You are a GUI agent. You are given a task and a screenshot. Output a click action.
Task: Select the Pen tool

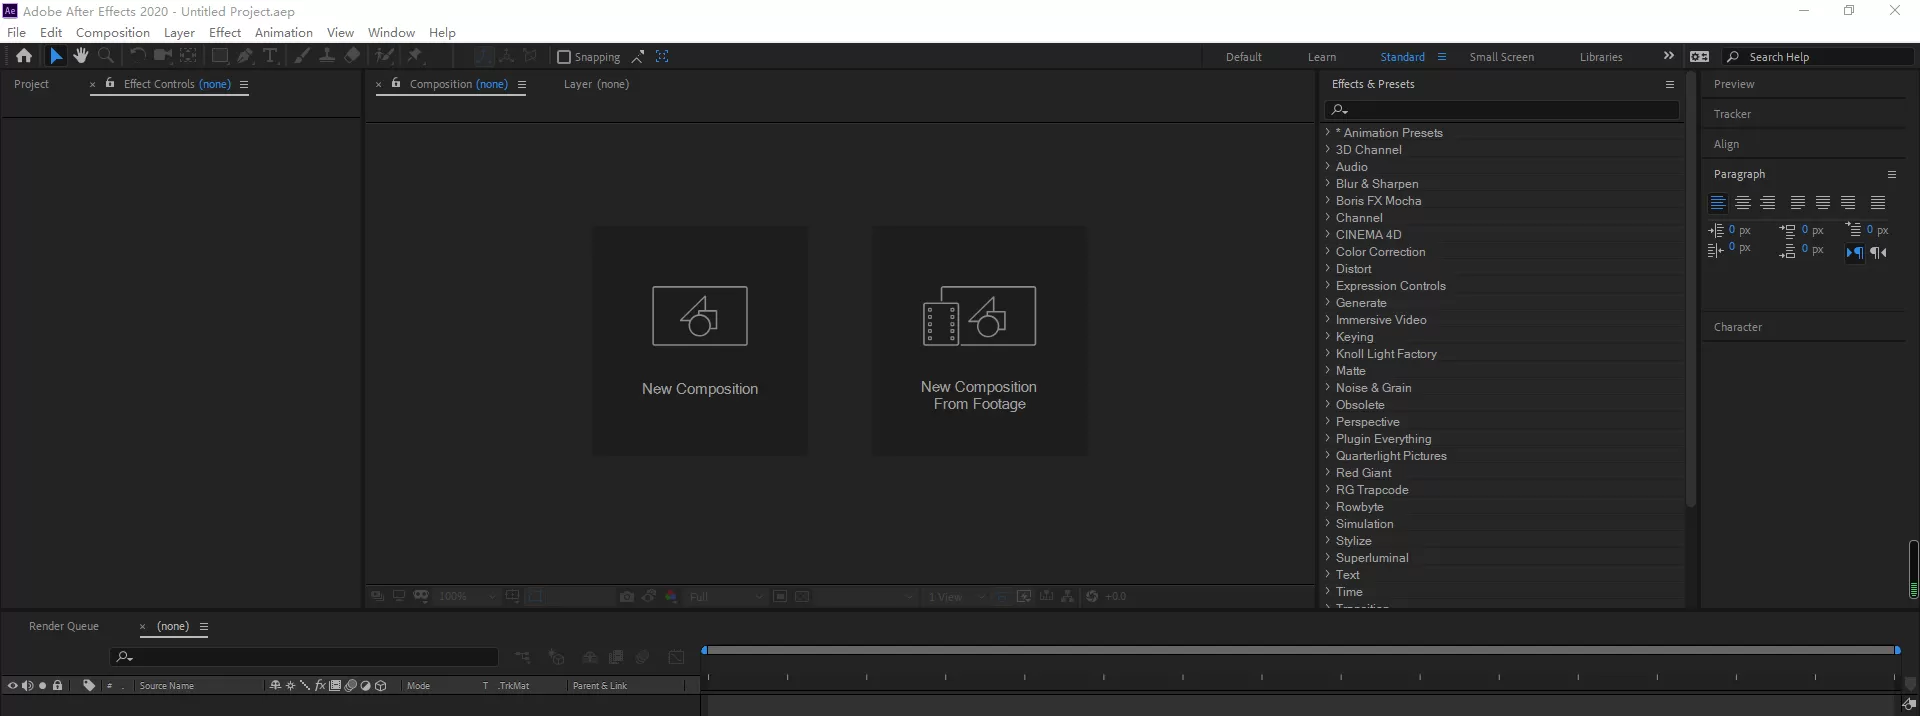245,56
